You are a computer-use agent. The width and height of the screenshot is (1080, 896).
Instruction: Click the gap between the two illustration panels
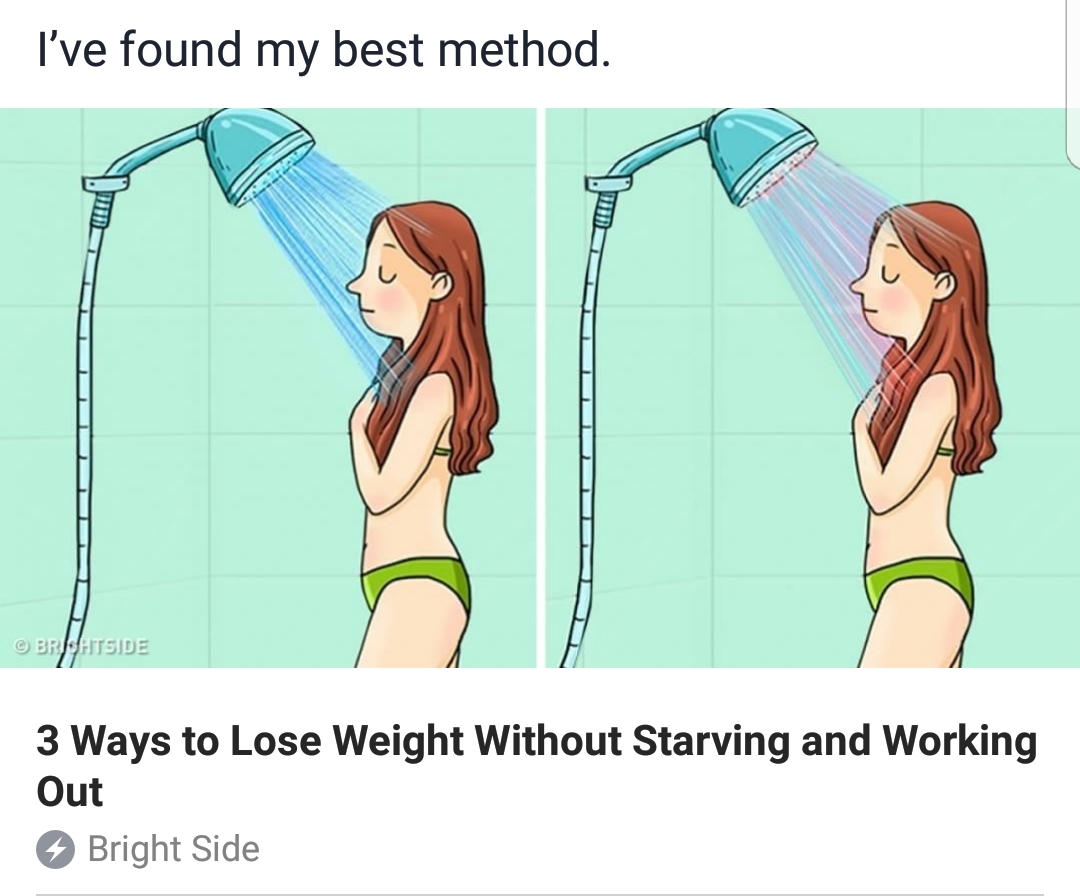540,390
